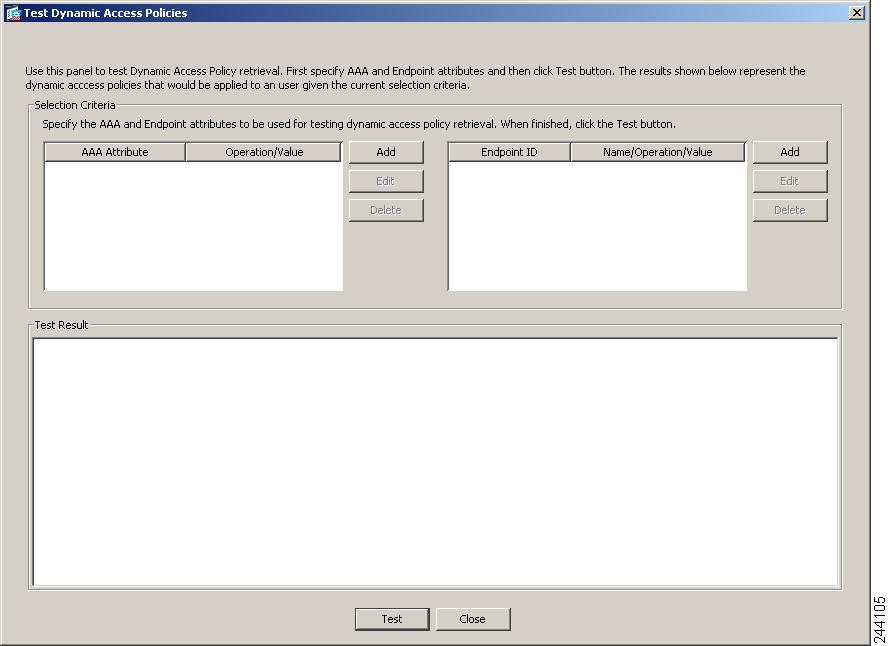Click the Name/Operation/Value column header
888x646 pixels.
658,152
